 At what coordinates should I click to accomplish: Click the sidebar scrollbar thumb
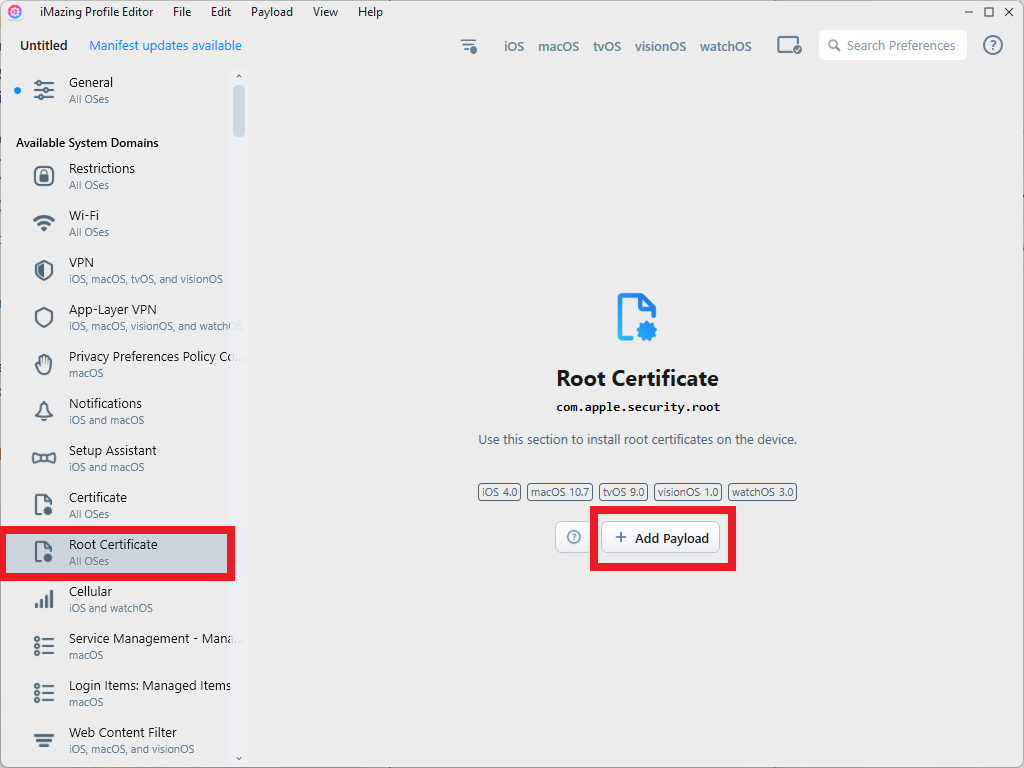click(238, 111)
